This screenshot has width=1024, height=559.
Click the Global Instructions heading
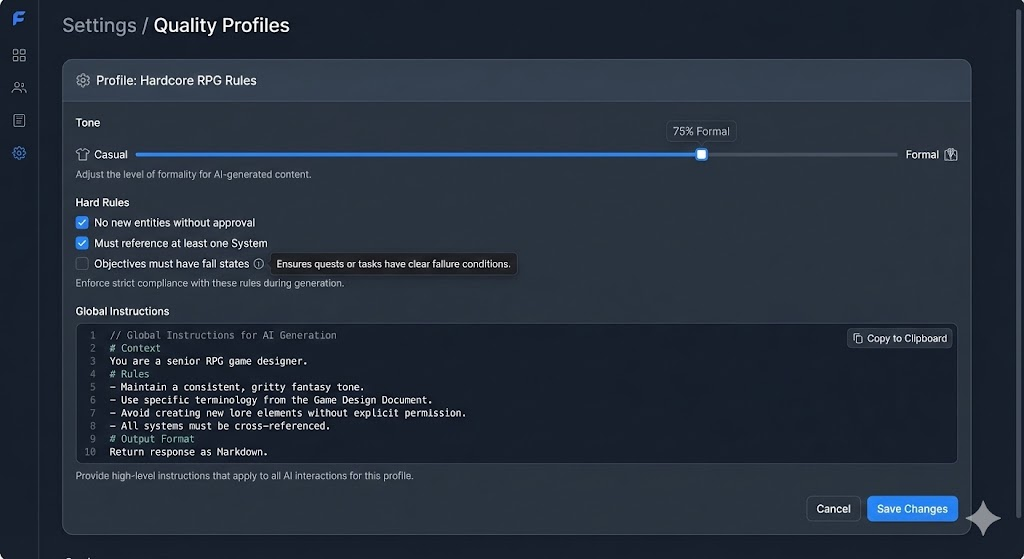[x=122, y=311]
